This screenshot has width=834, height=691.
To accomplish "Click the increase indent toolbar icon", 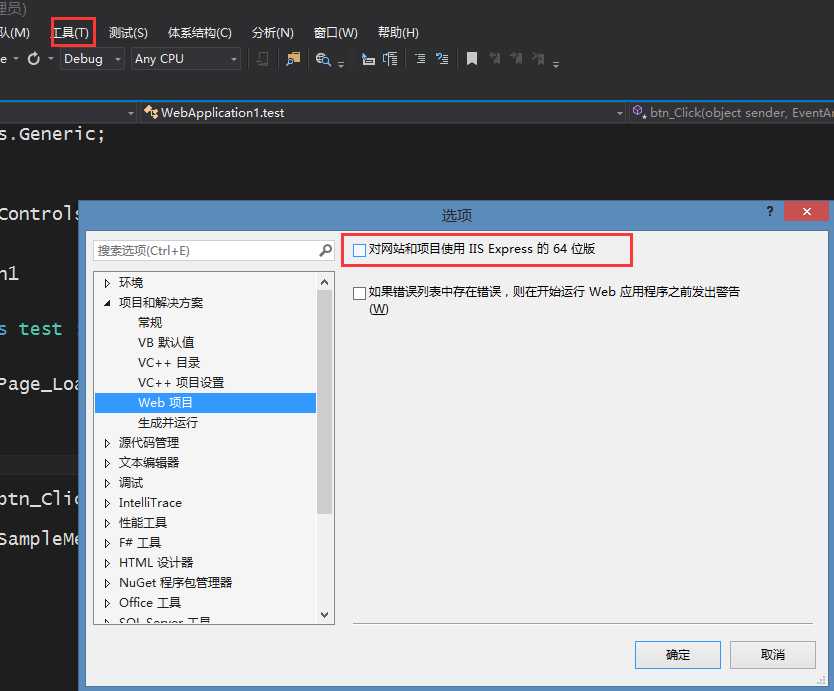I will (442, 59).
